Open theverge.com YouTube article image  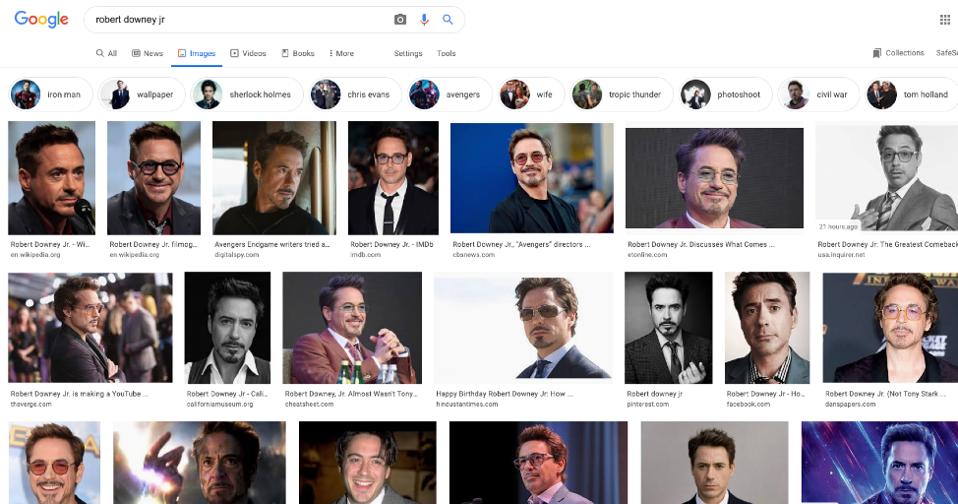[90, 327]
